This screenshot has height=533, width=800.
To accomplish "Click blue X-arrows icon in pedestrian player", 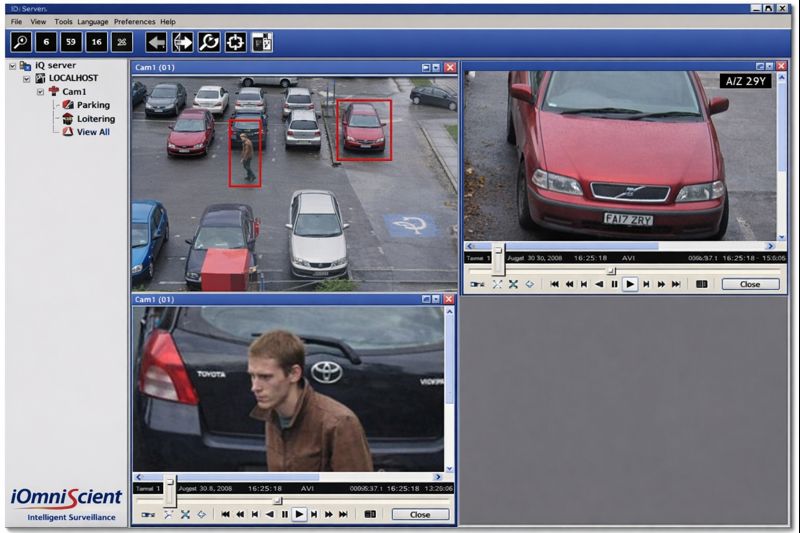I will [x=185, y=514].
